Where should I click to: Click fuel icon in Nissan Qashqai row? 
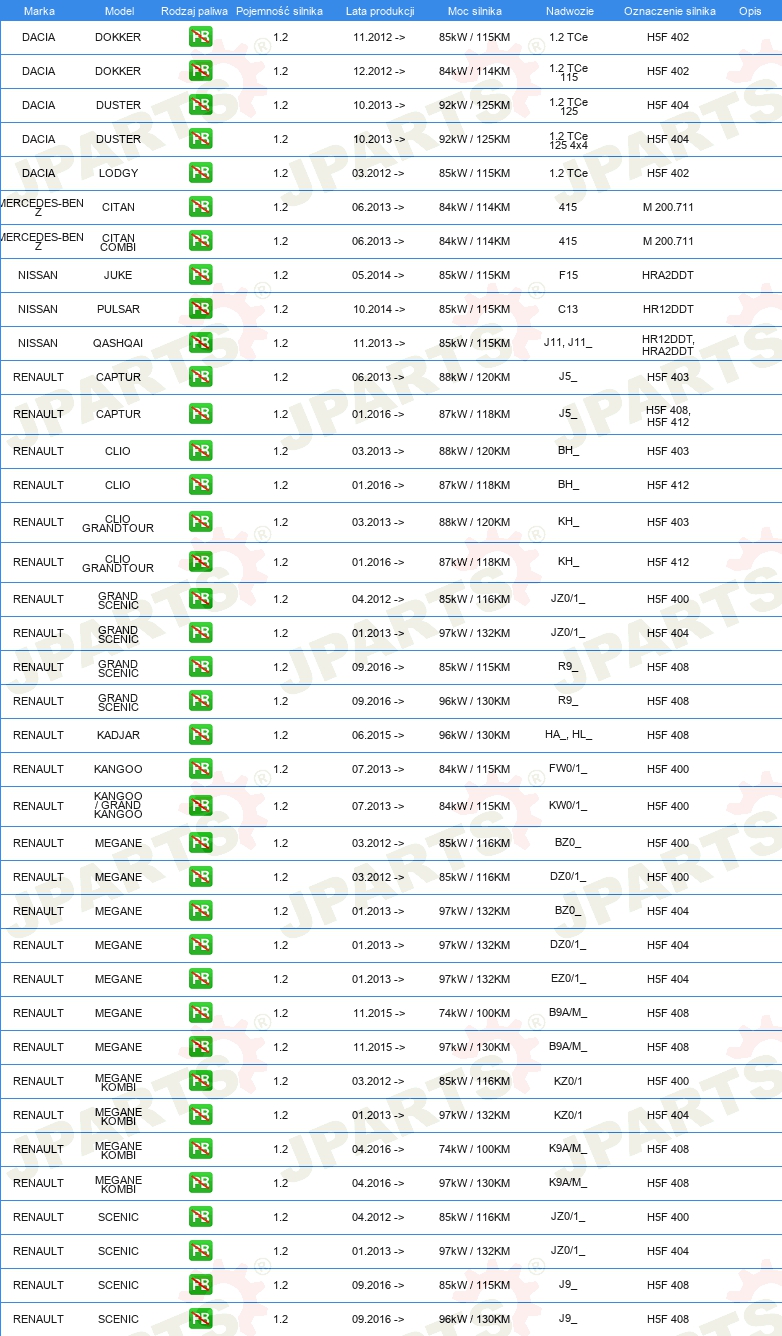pos(200,343)
